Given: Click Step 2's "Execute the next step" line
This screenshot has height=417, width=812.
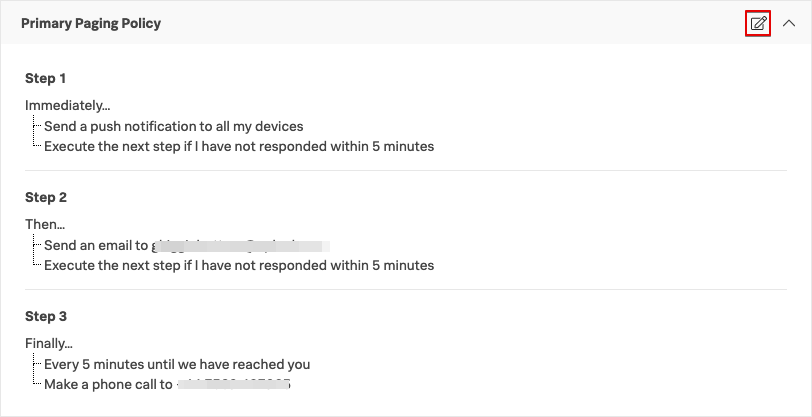Looking at the screenshot, I should point(239,265).
